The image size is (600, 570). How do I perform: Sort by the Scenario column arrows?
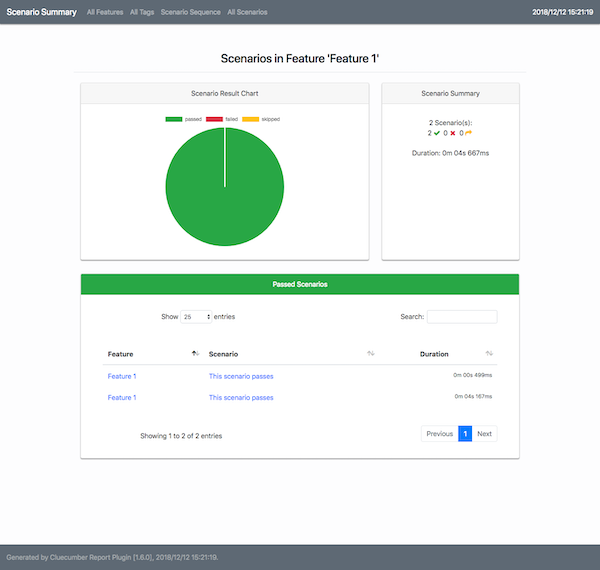(x=370, y=353)
